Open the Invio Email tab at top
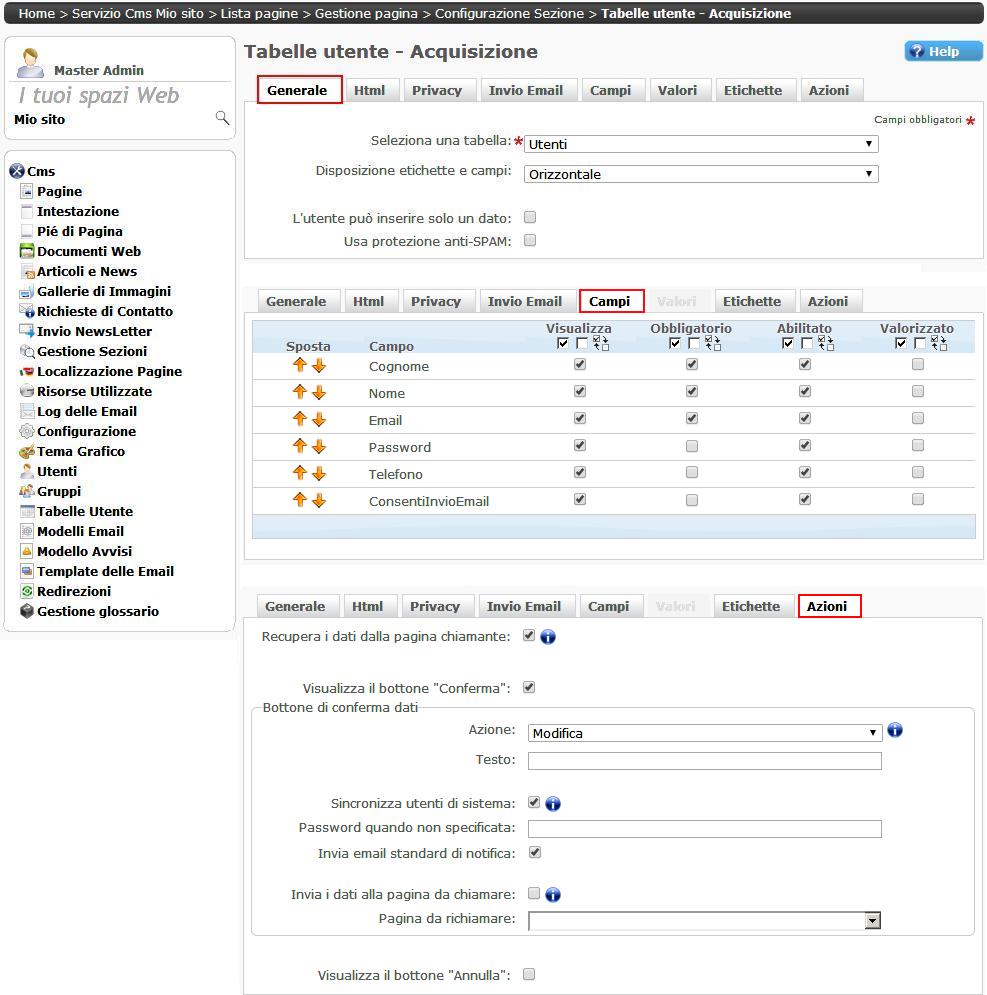This screenshot has height=995, width=987. click(525, 90)
